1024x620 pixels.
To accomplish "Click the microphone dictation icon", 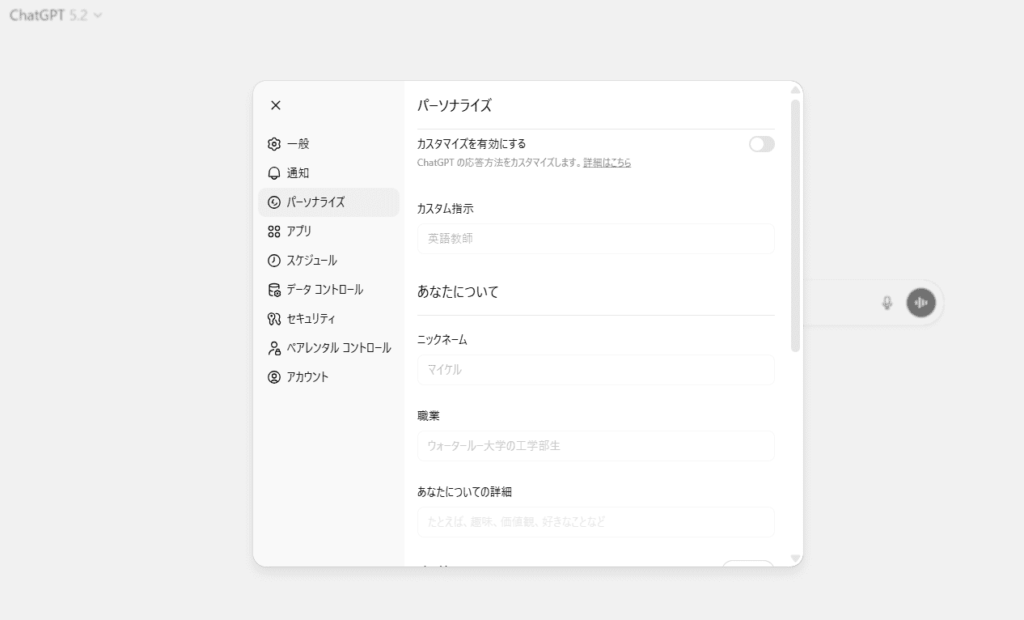I will 886,303.
